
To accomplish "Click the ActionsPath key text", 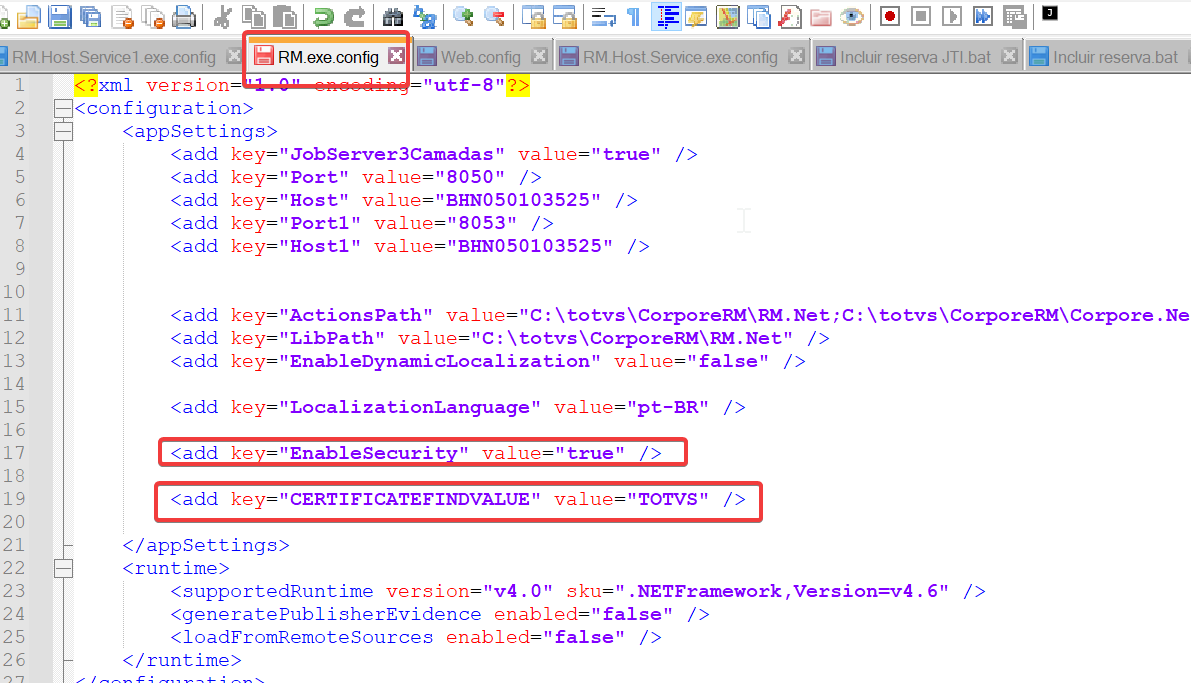I will coord(355,315).
